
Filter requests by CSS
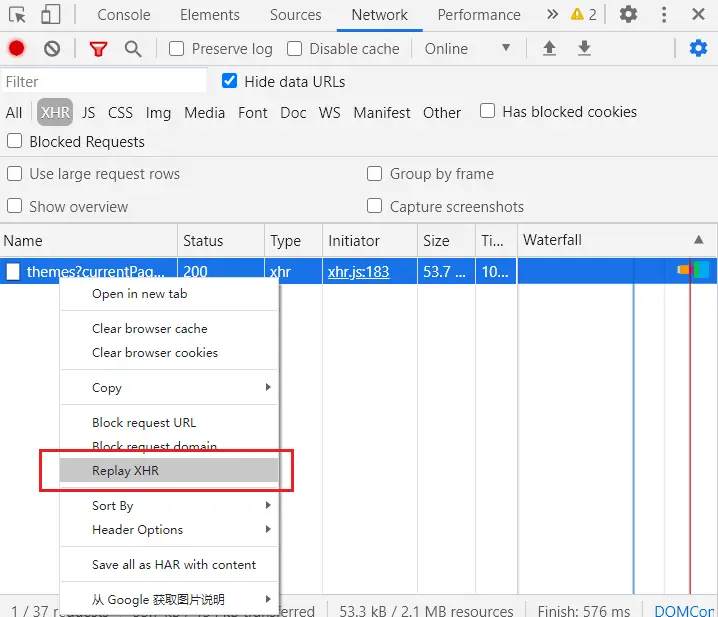pos(120,113)
